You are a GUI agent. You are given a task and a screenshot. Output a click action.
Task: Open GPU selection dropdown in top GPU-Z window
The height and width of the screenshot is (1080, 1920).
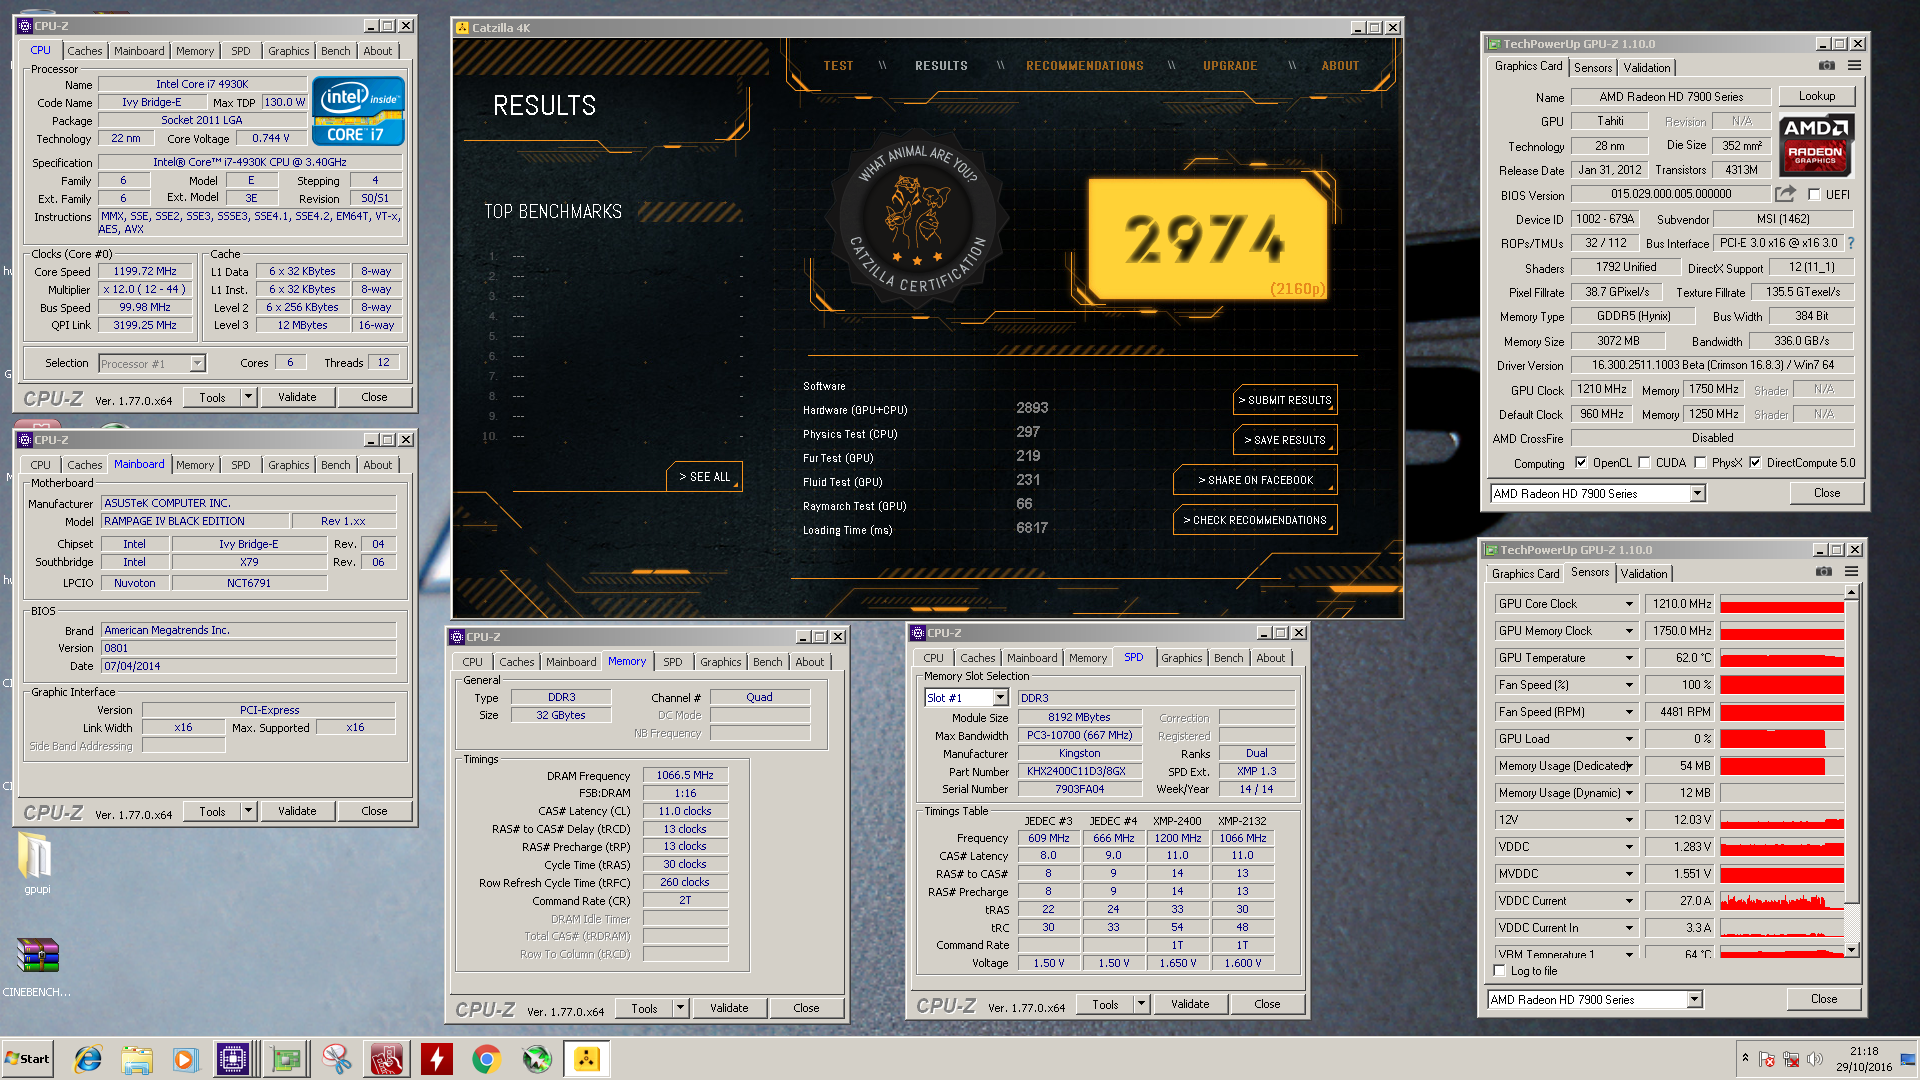click(1697, 494)
